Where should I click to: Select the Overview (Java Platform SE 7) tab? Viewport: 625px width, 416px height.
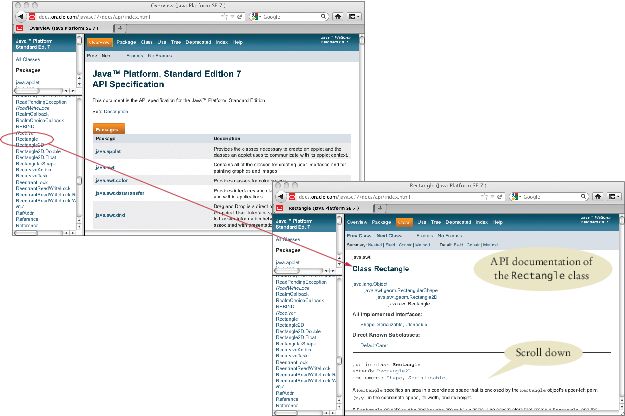pos(64,28)
